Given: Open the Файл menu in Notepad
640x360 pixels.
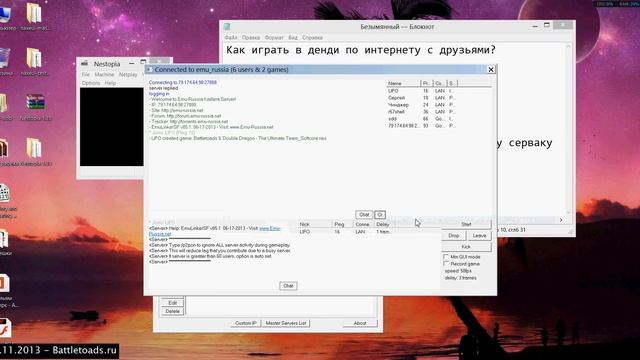Looking at the screenshot, I should (231, 38).
